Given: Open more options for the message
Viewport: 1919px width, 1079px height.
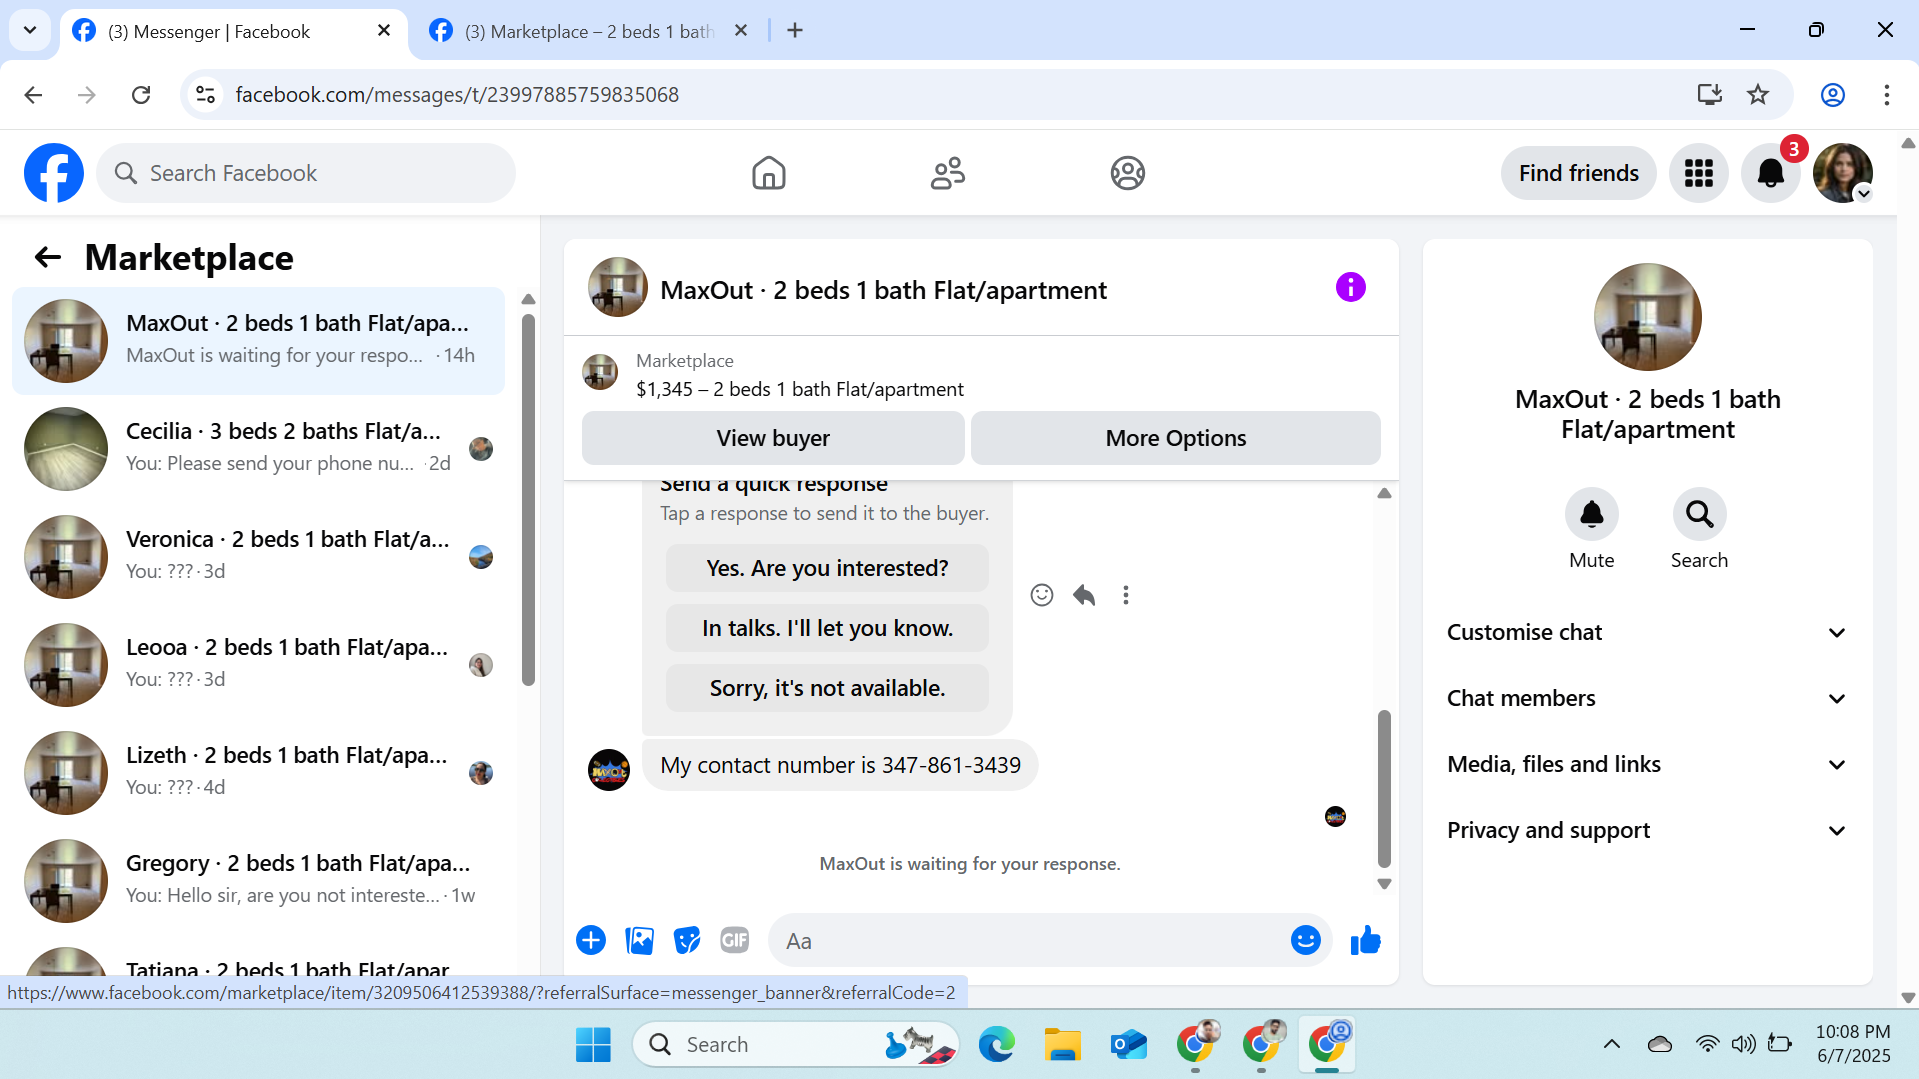Looking at the screenshot, I should click(1126, 595).
